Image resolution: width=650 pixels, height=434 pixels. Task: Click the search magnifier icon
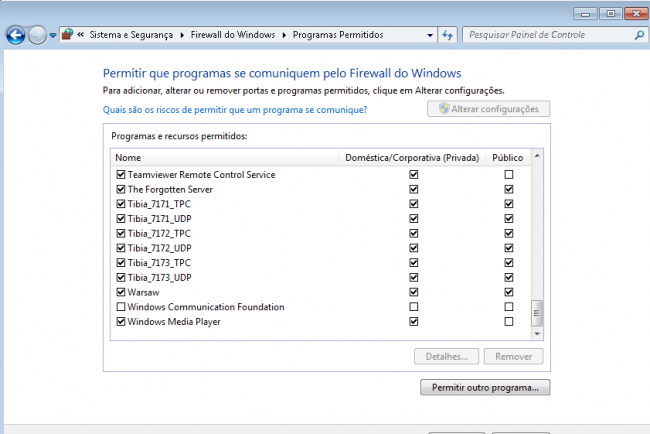click(639, 35)
